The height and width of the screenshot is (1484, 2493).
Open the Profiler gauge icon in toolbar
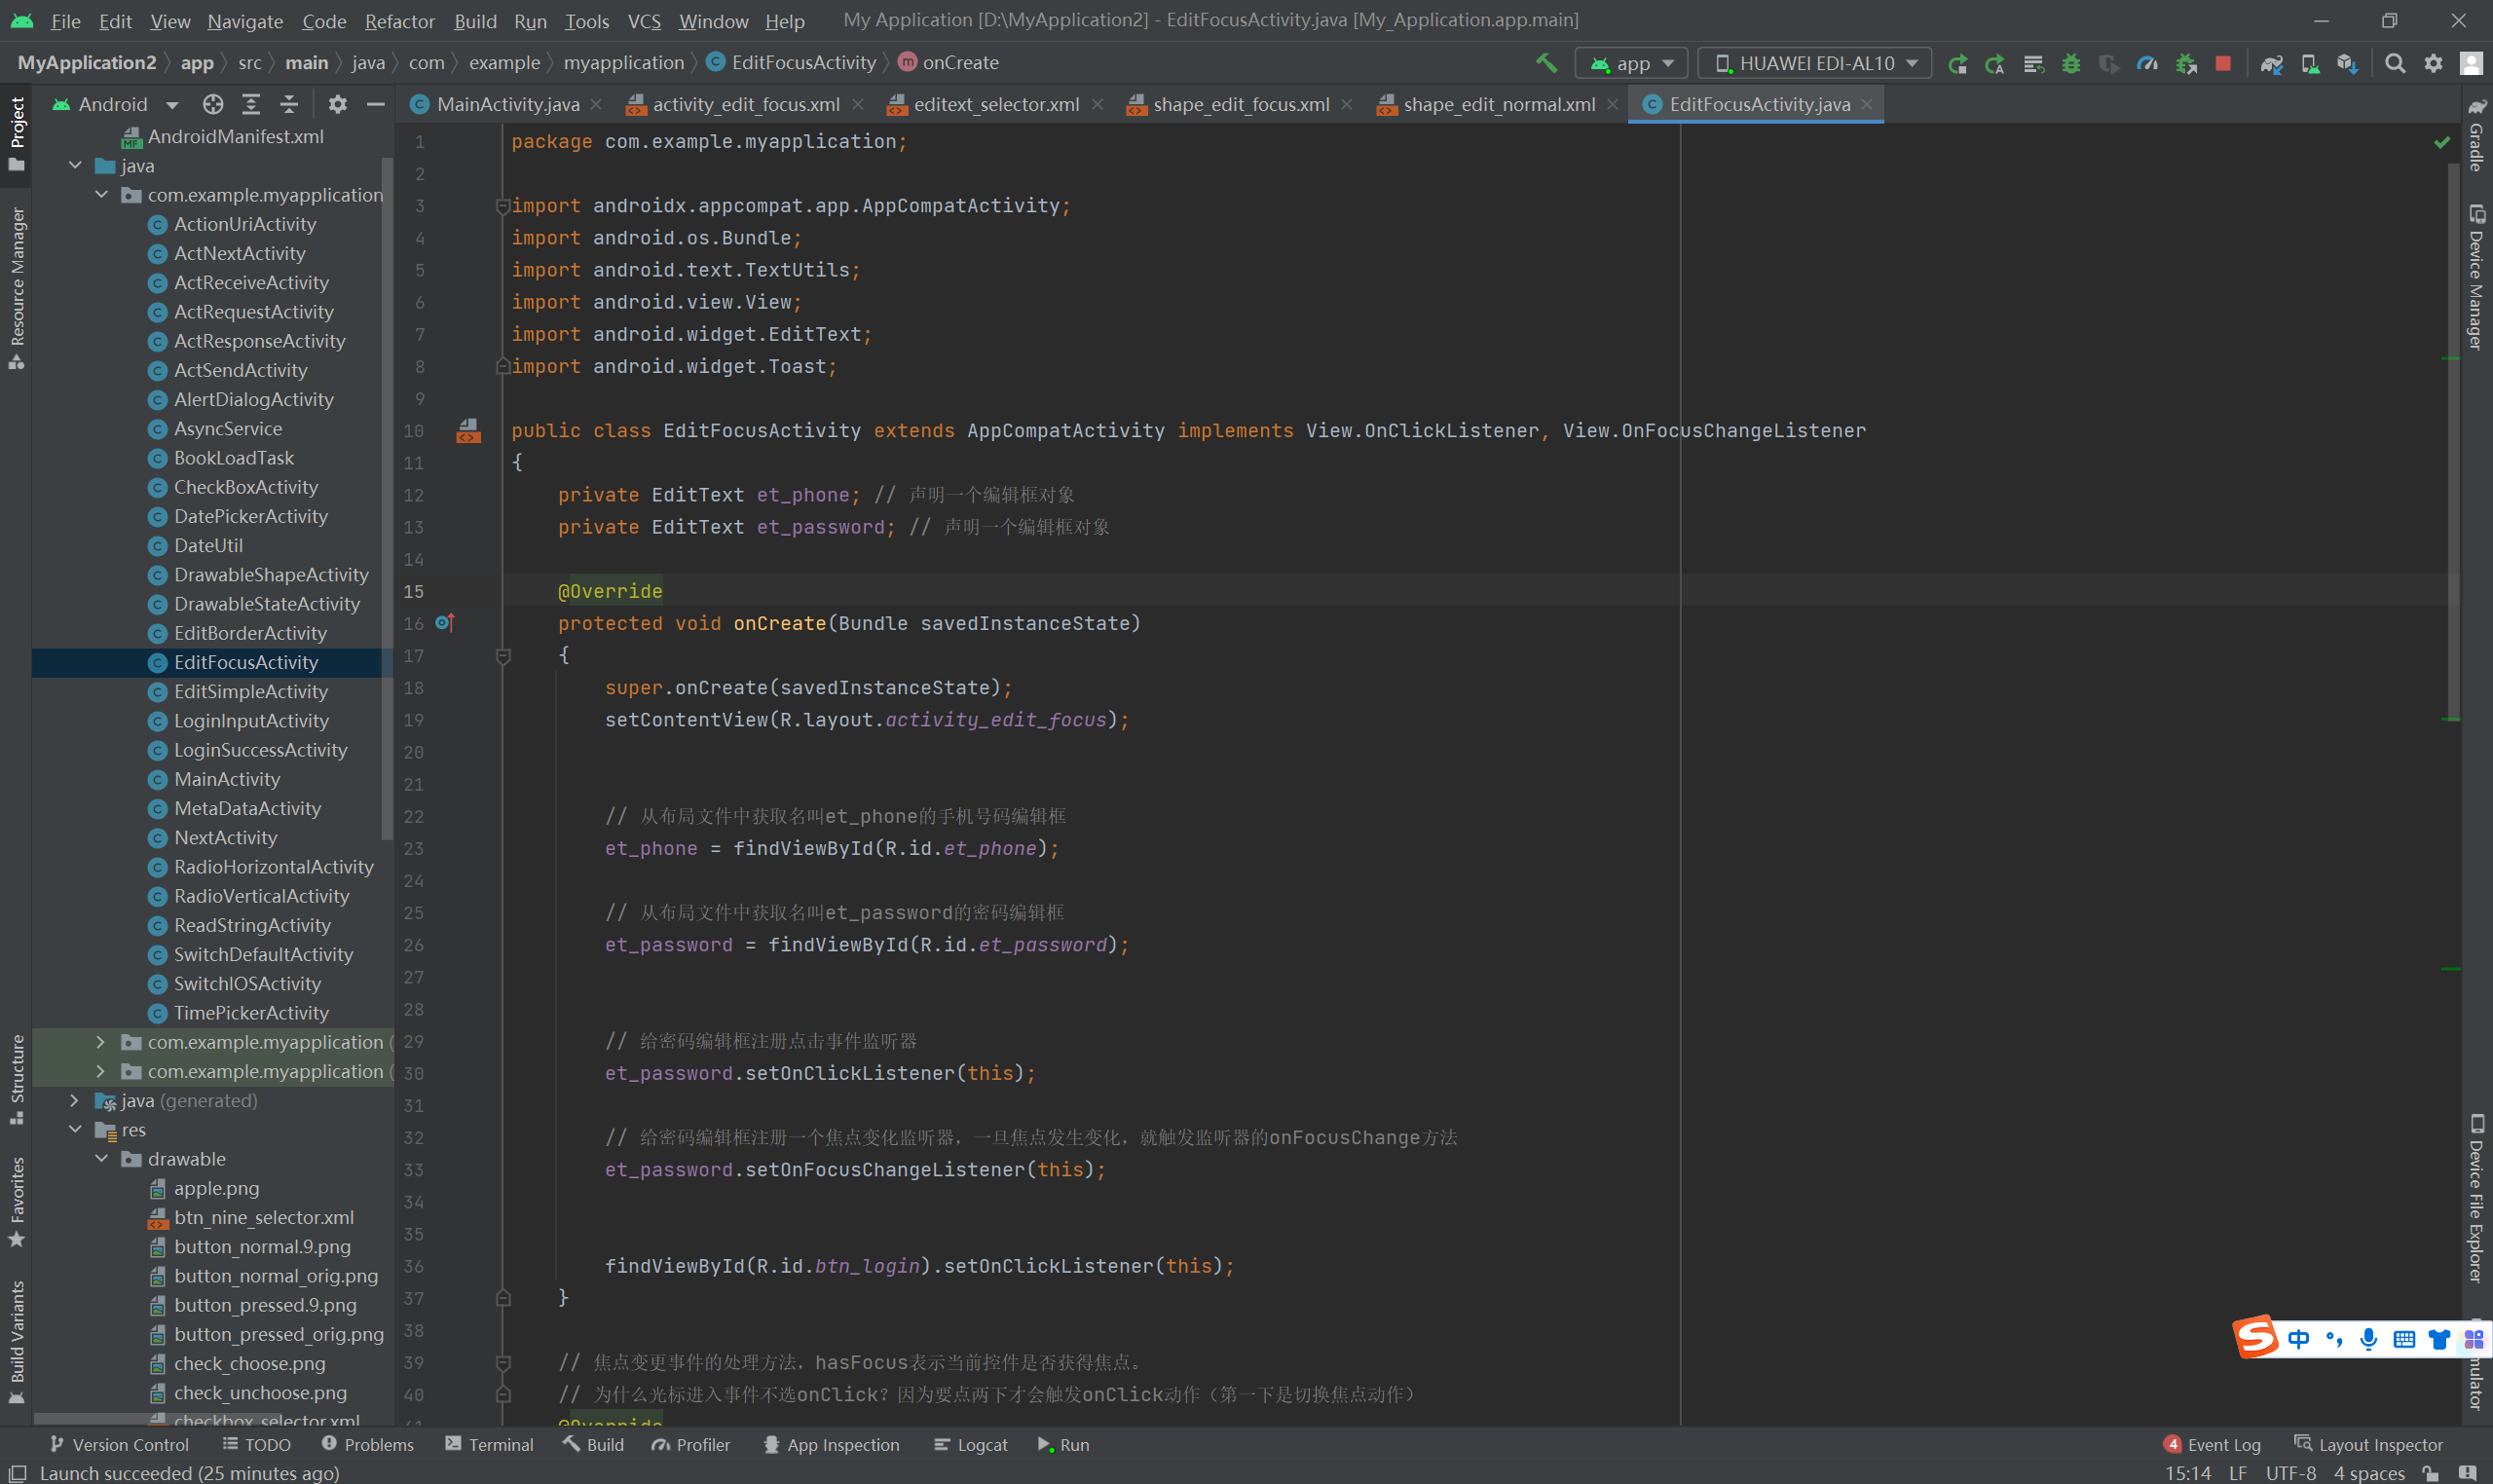click(x=2147, y=63)
